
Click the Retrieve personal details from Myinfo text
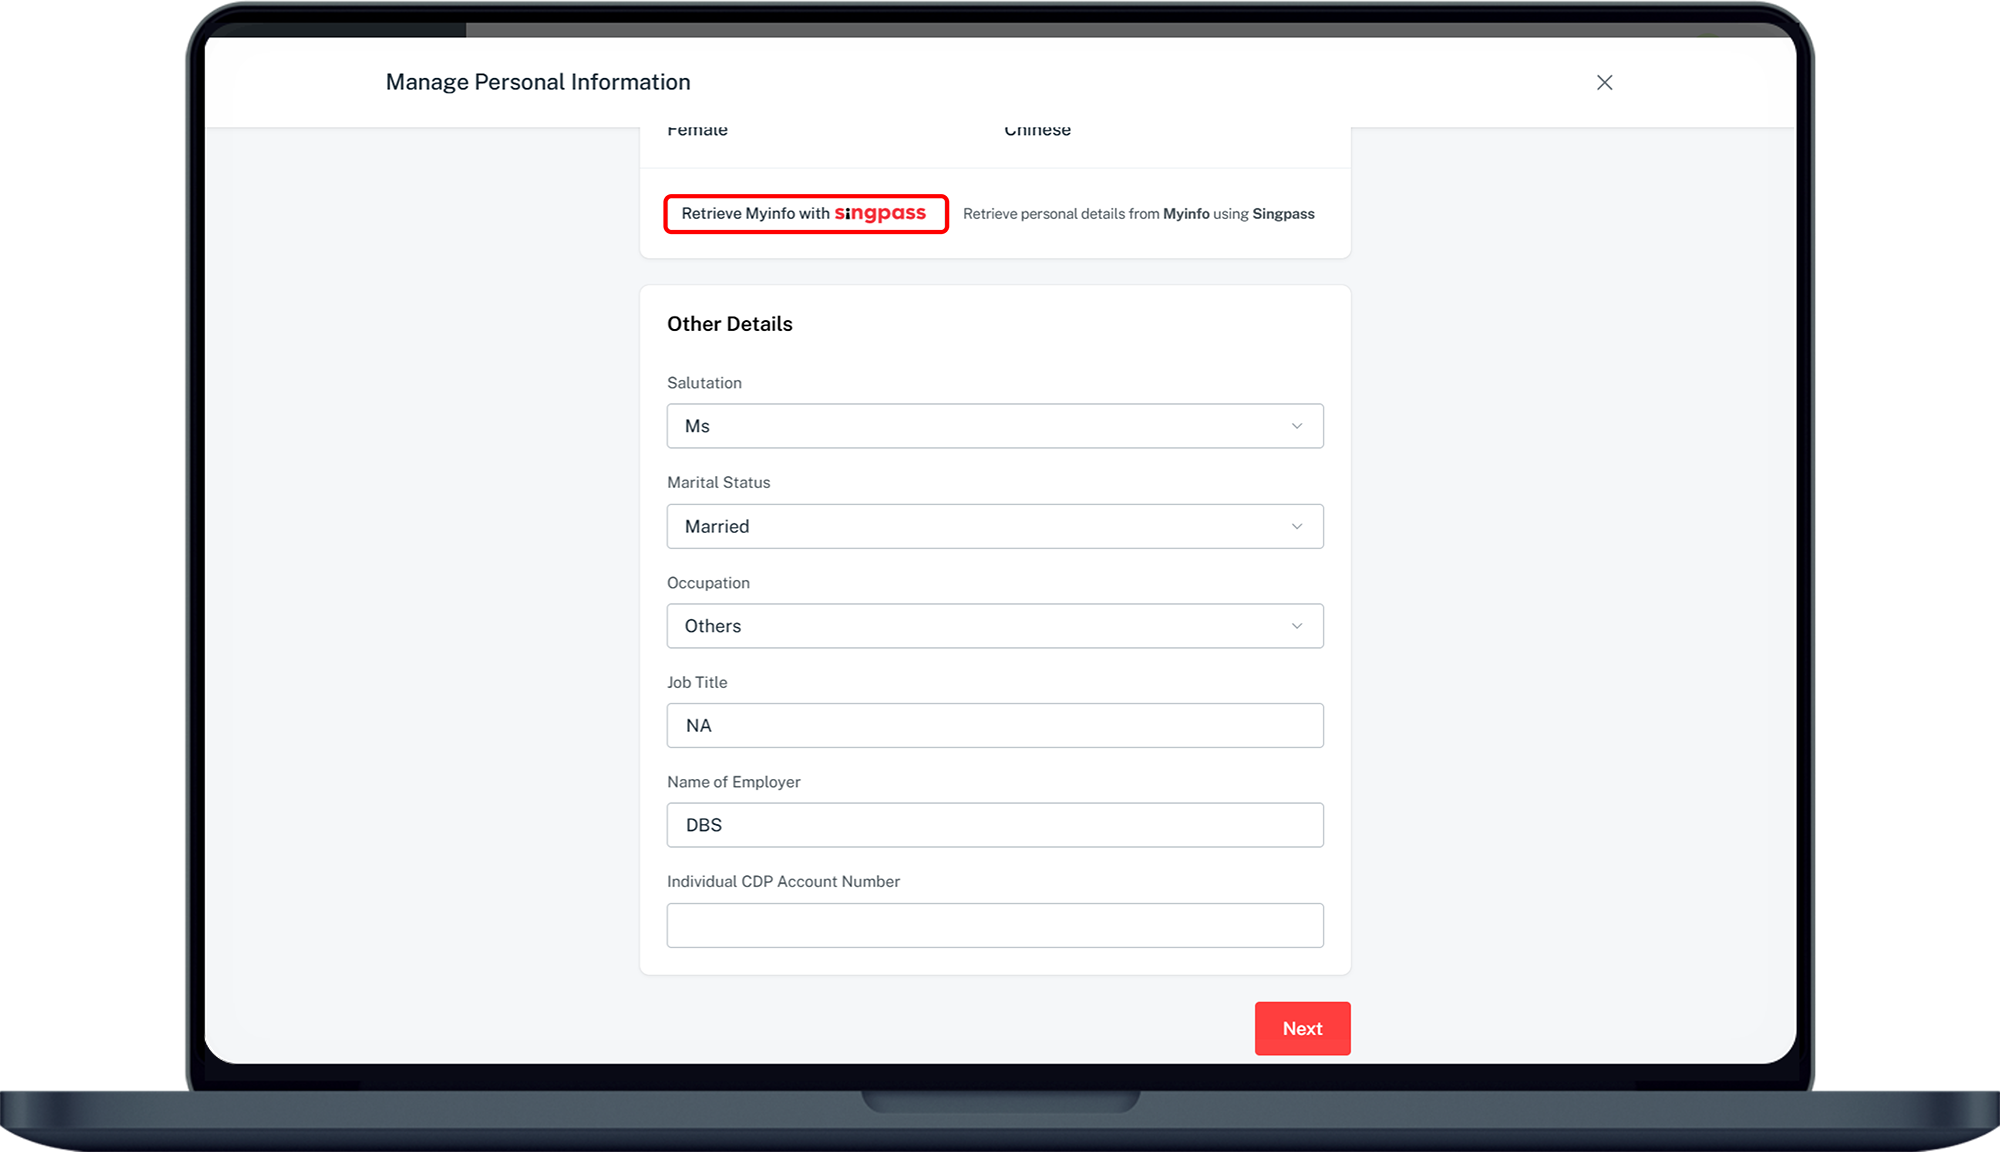(x=1139, y=213)
